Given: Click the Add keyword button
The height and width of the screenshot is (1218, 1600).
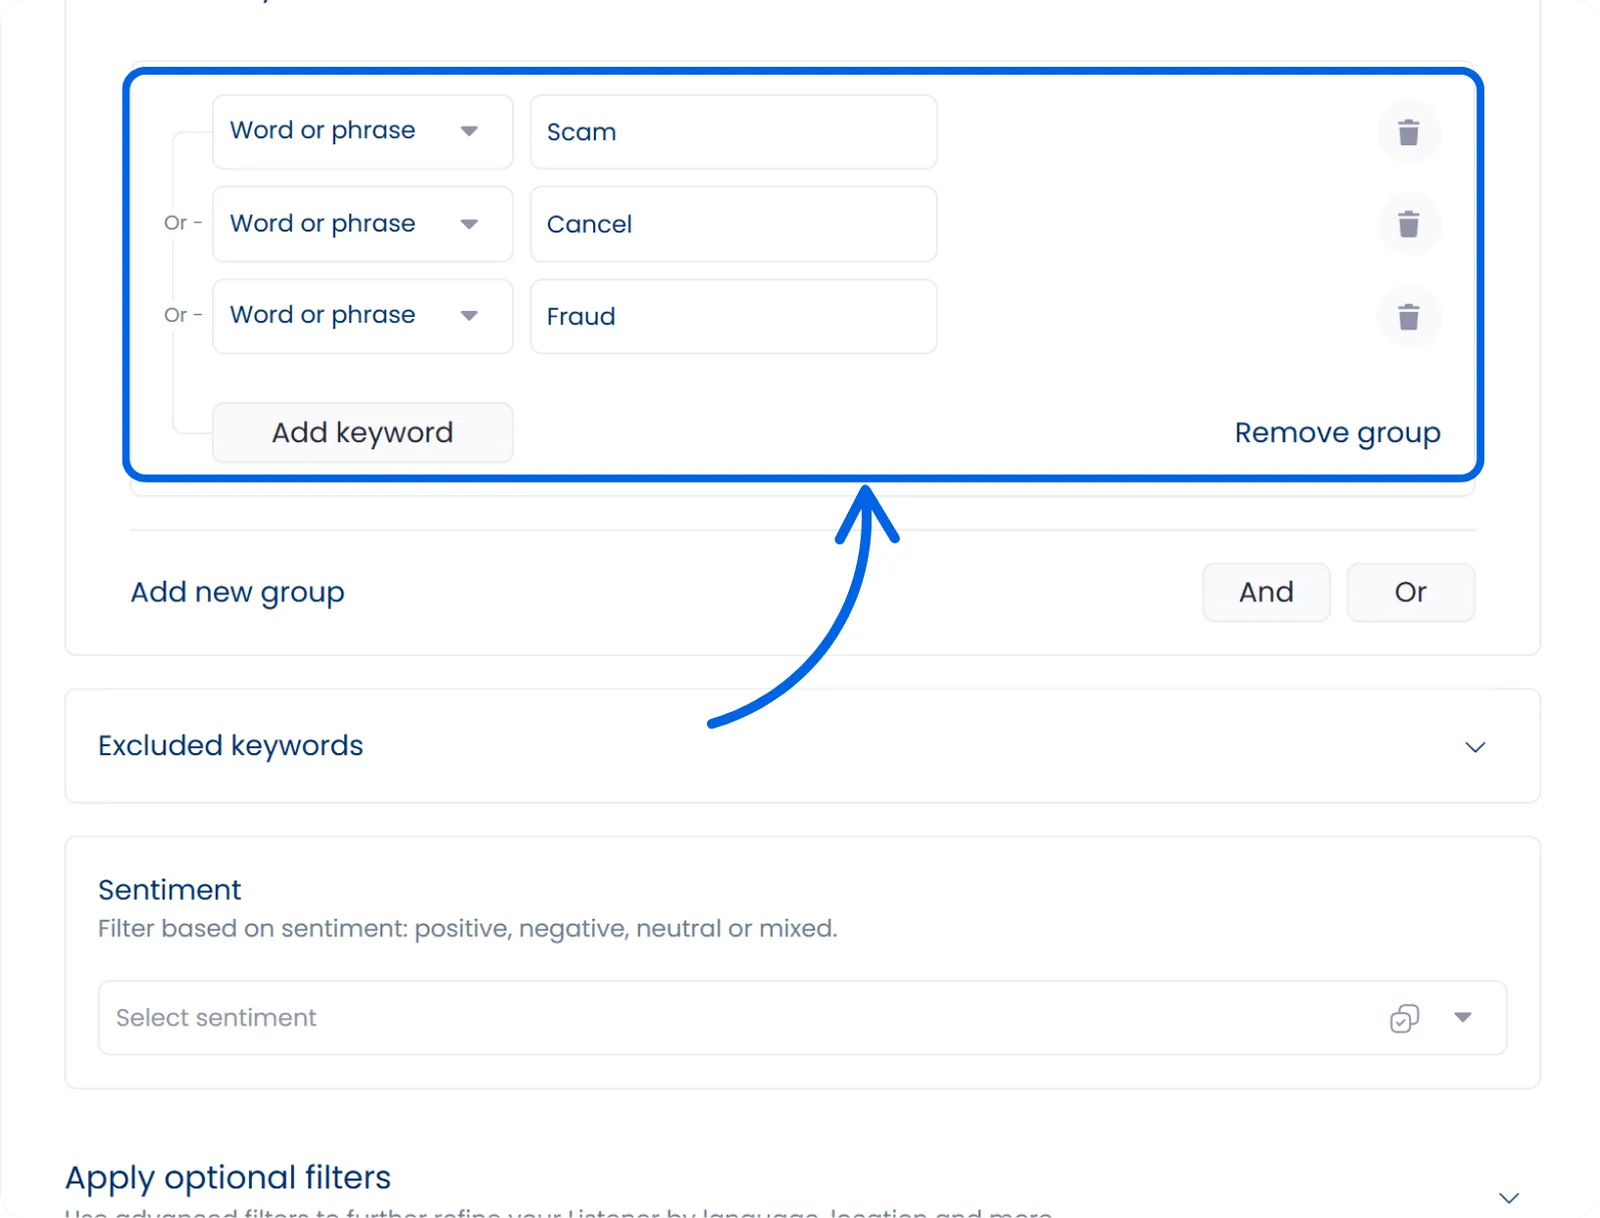Looking at the screenshot, I should tap(362, 432).
